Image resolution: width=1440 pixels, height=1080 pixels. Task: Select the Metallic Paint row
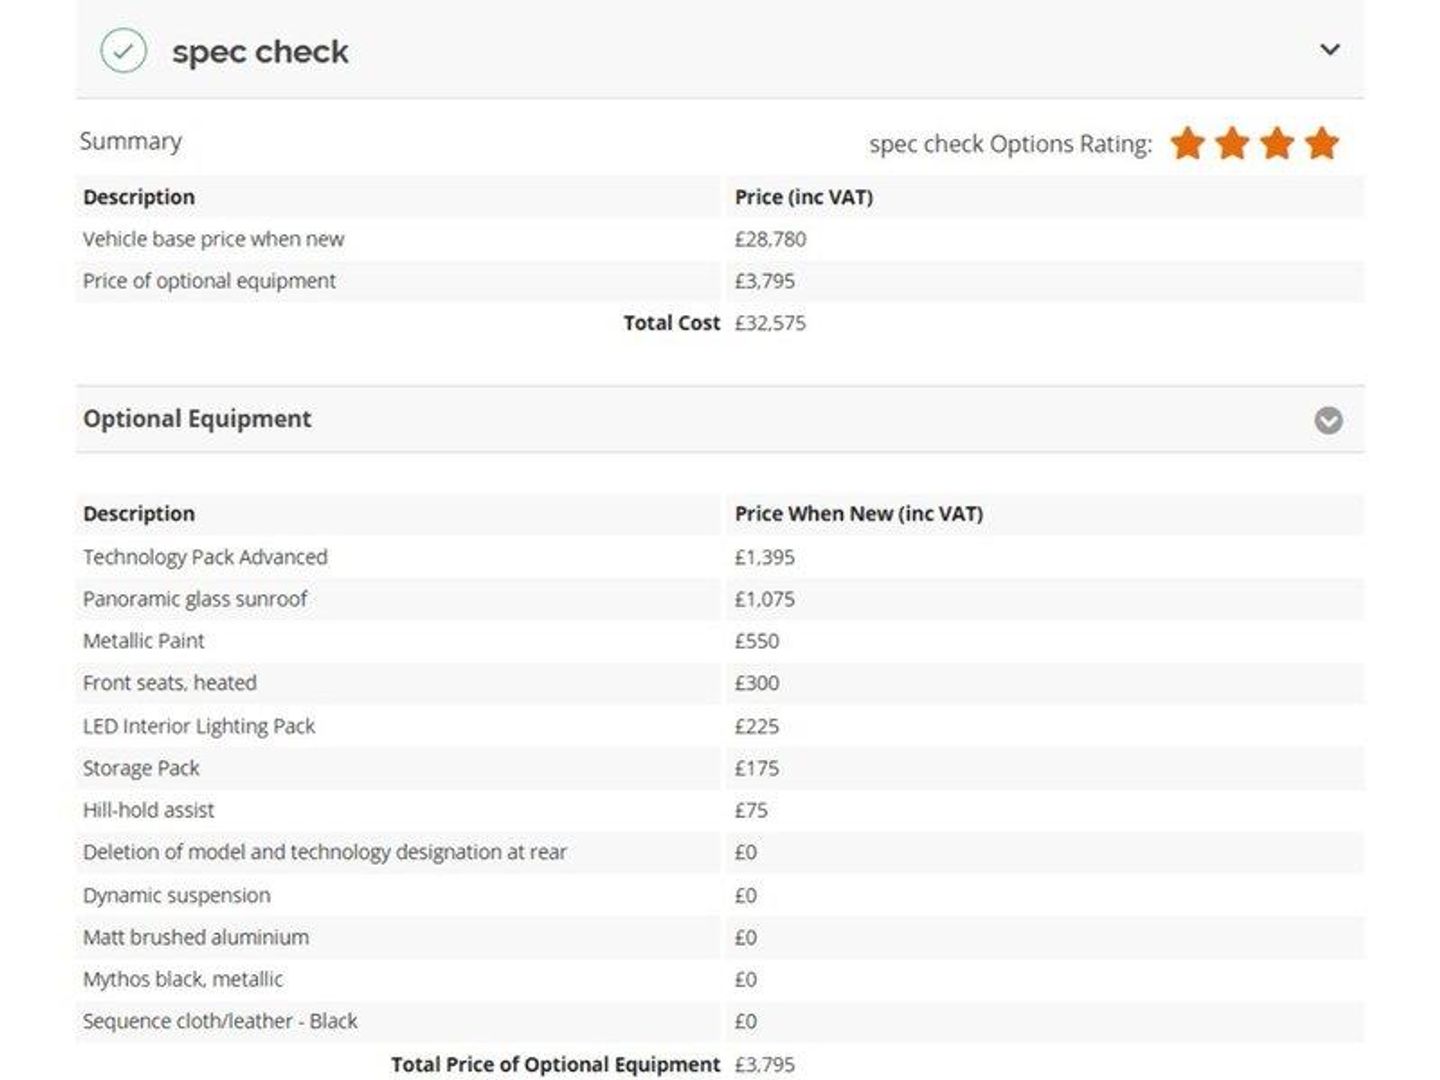click(720, 641)
